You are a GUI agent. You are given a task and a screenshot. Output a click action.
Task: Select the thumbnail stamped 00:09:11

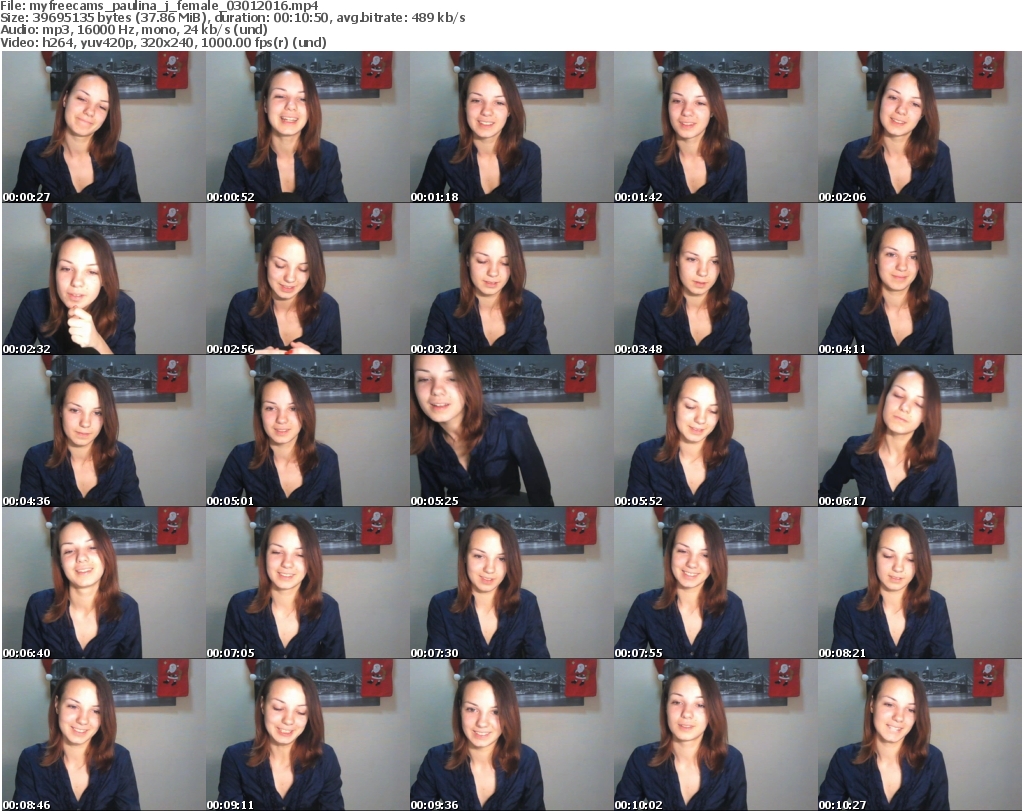308,735
